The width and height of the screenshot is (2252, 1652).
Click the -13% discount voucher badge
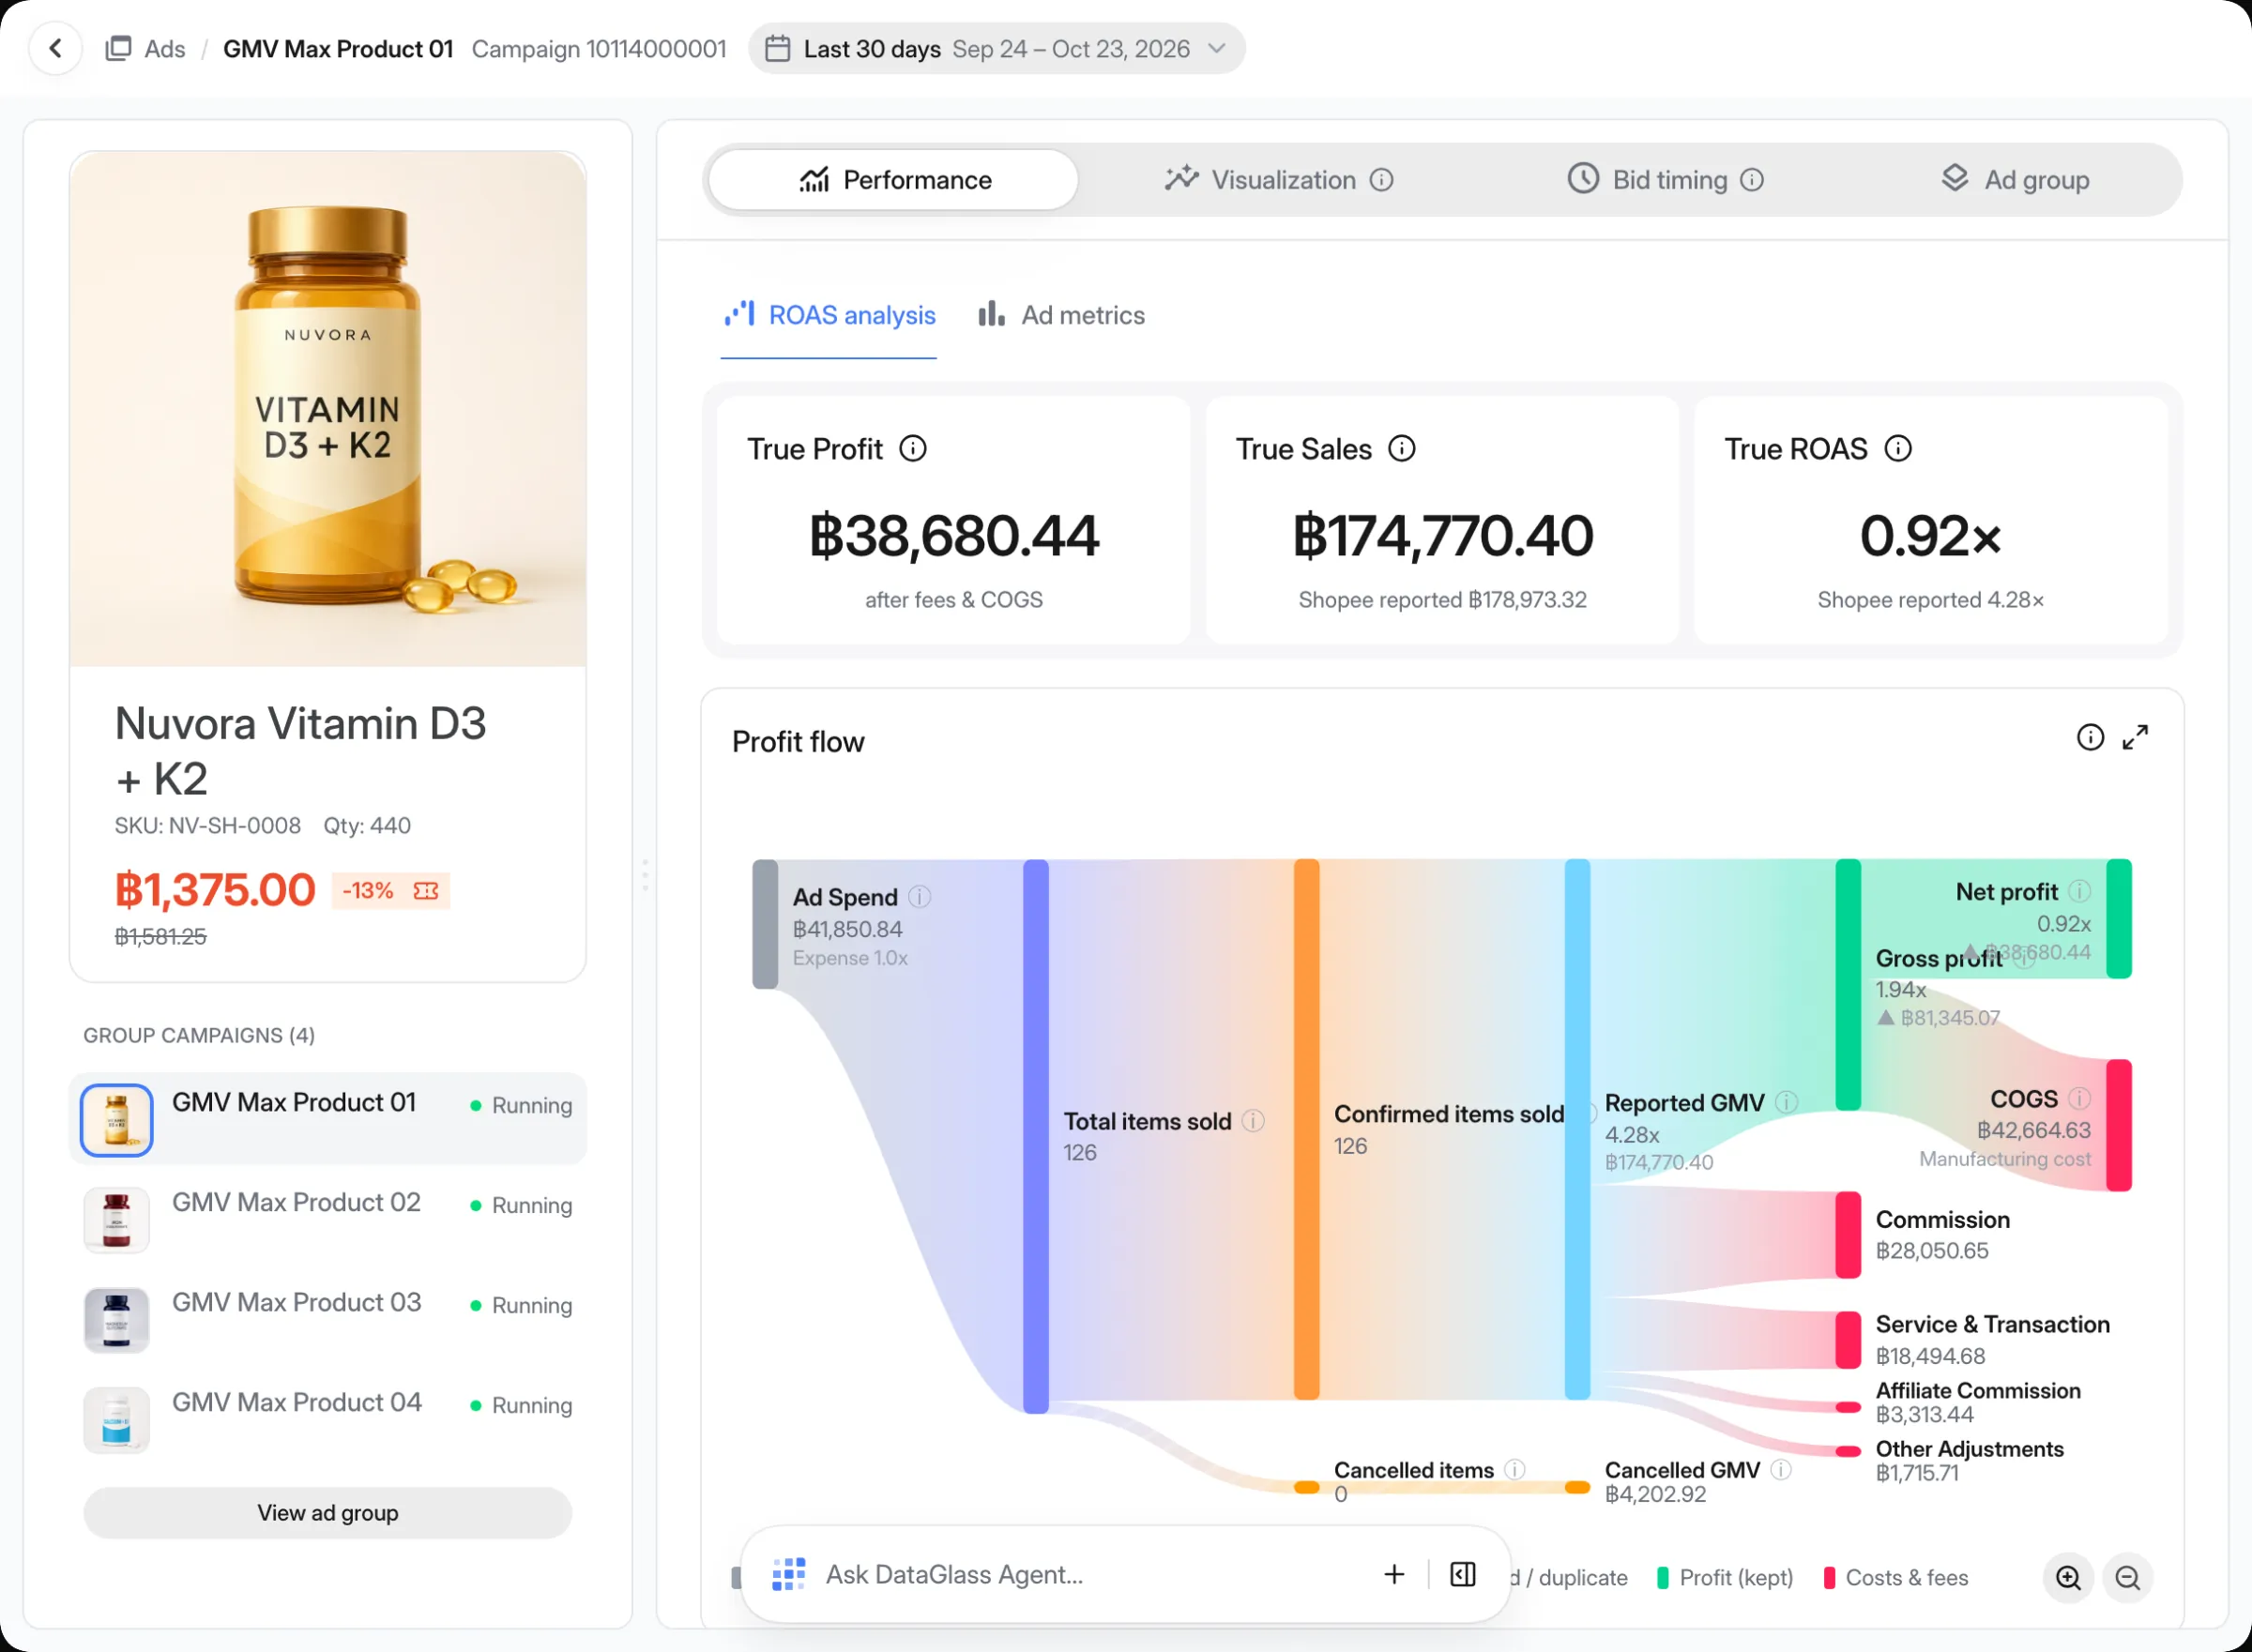pyautogui.click(x=391, y=890)
